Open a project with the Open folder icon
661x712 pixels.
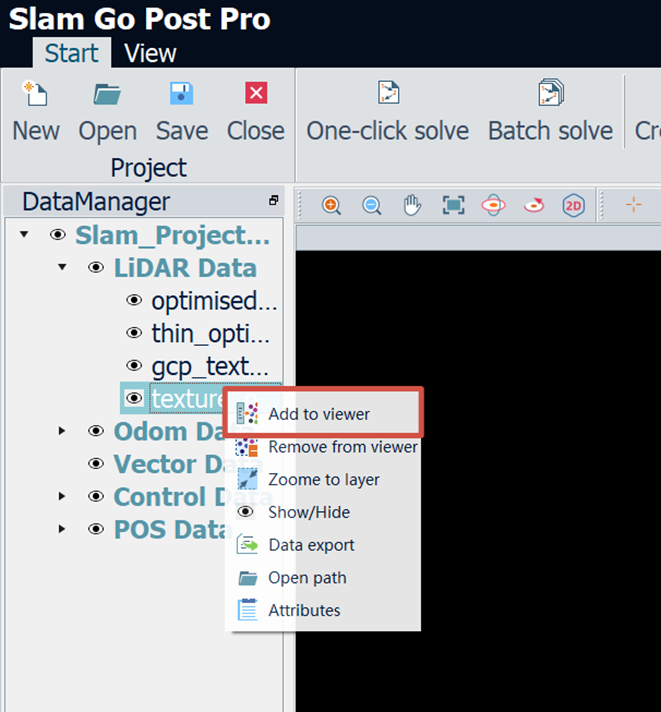[x=107, y=94]
